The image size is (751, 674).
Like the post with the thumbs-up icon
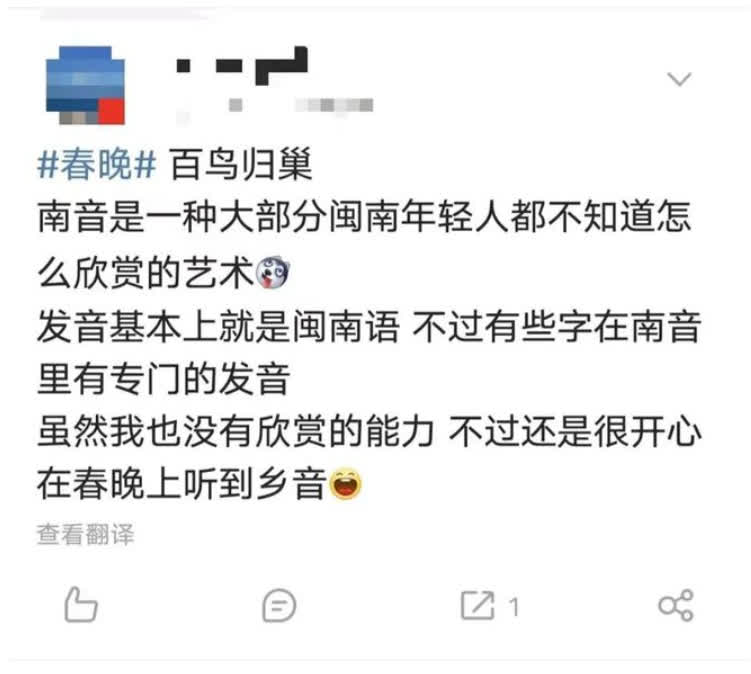coord(81,605)
